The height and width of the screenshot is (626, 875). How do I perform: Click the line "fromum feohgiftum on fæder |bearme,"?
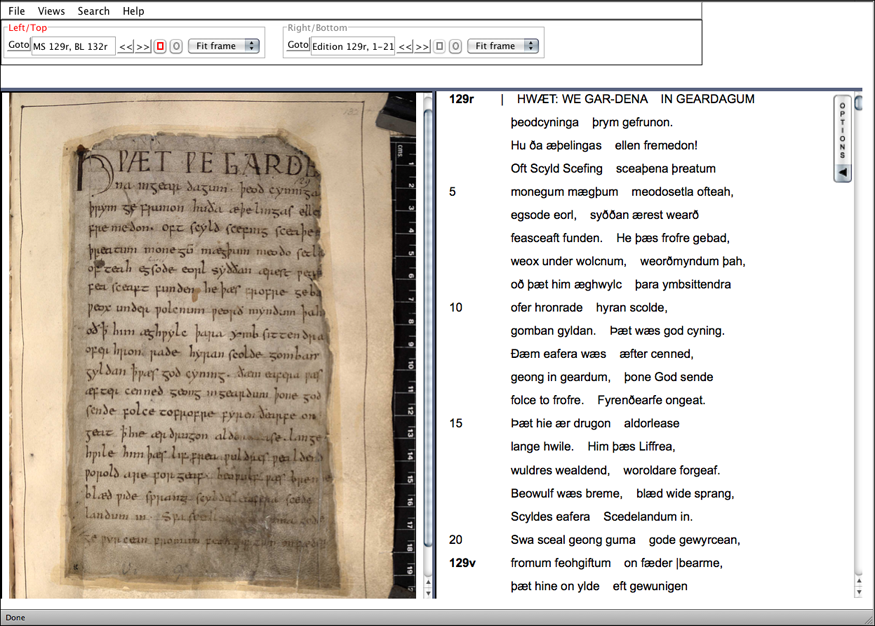tap(617, 563)
